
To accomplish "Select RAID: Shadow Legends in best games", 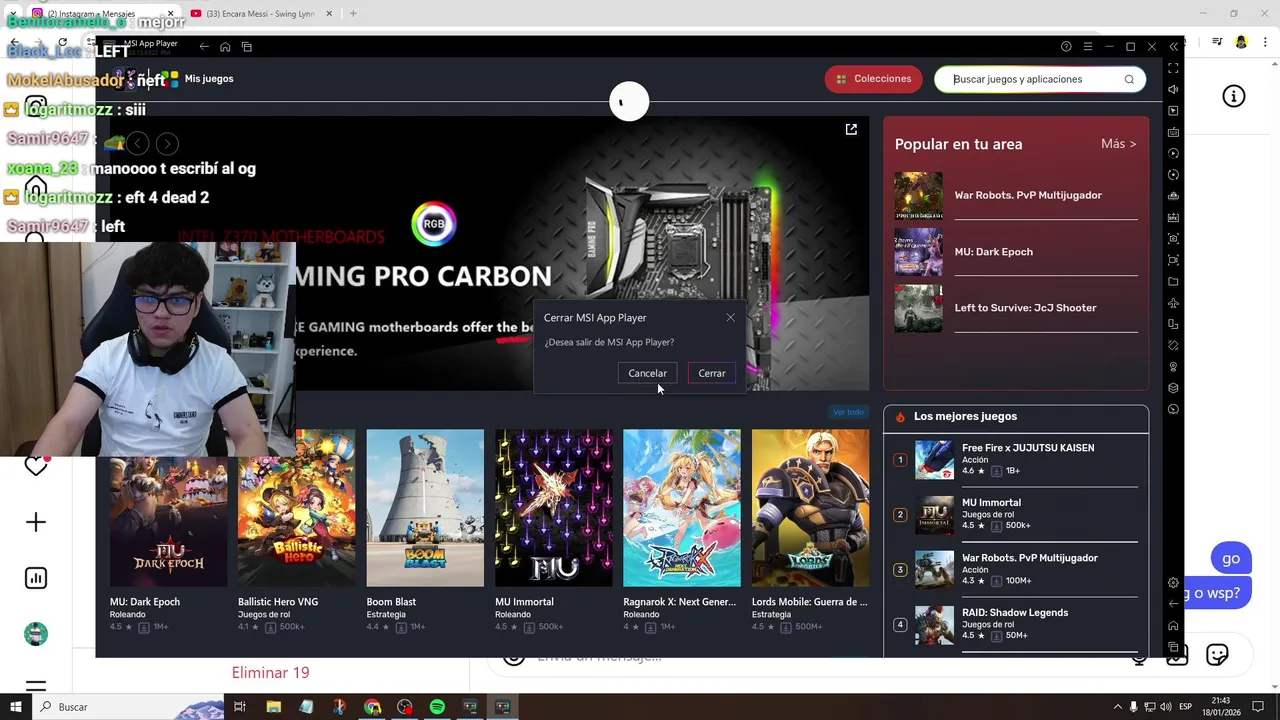I will coord(1016,625).
